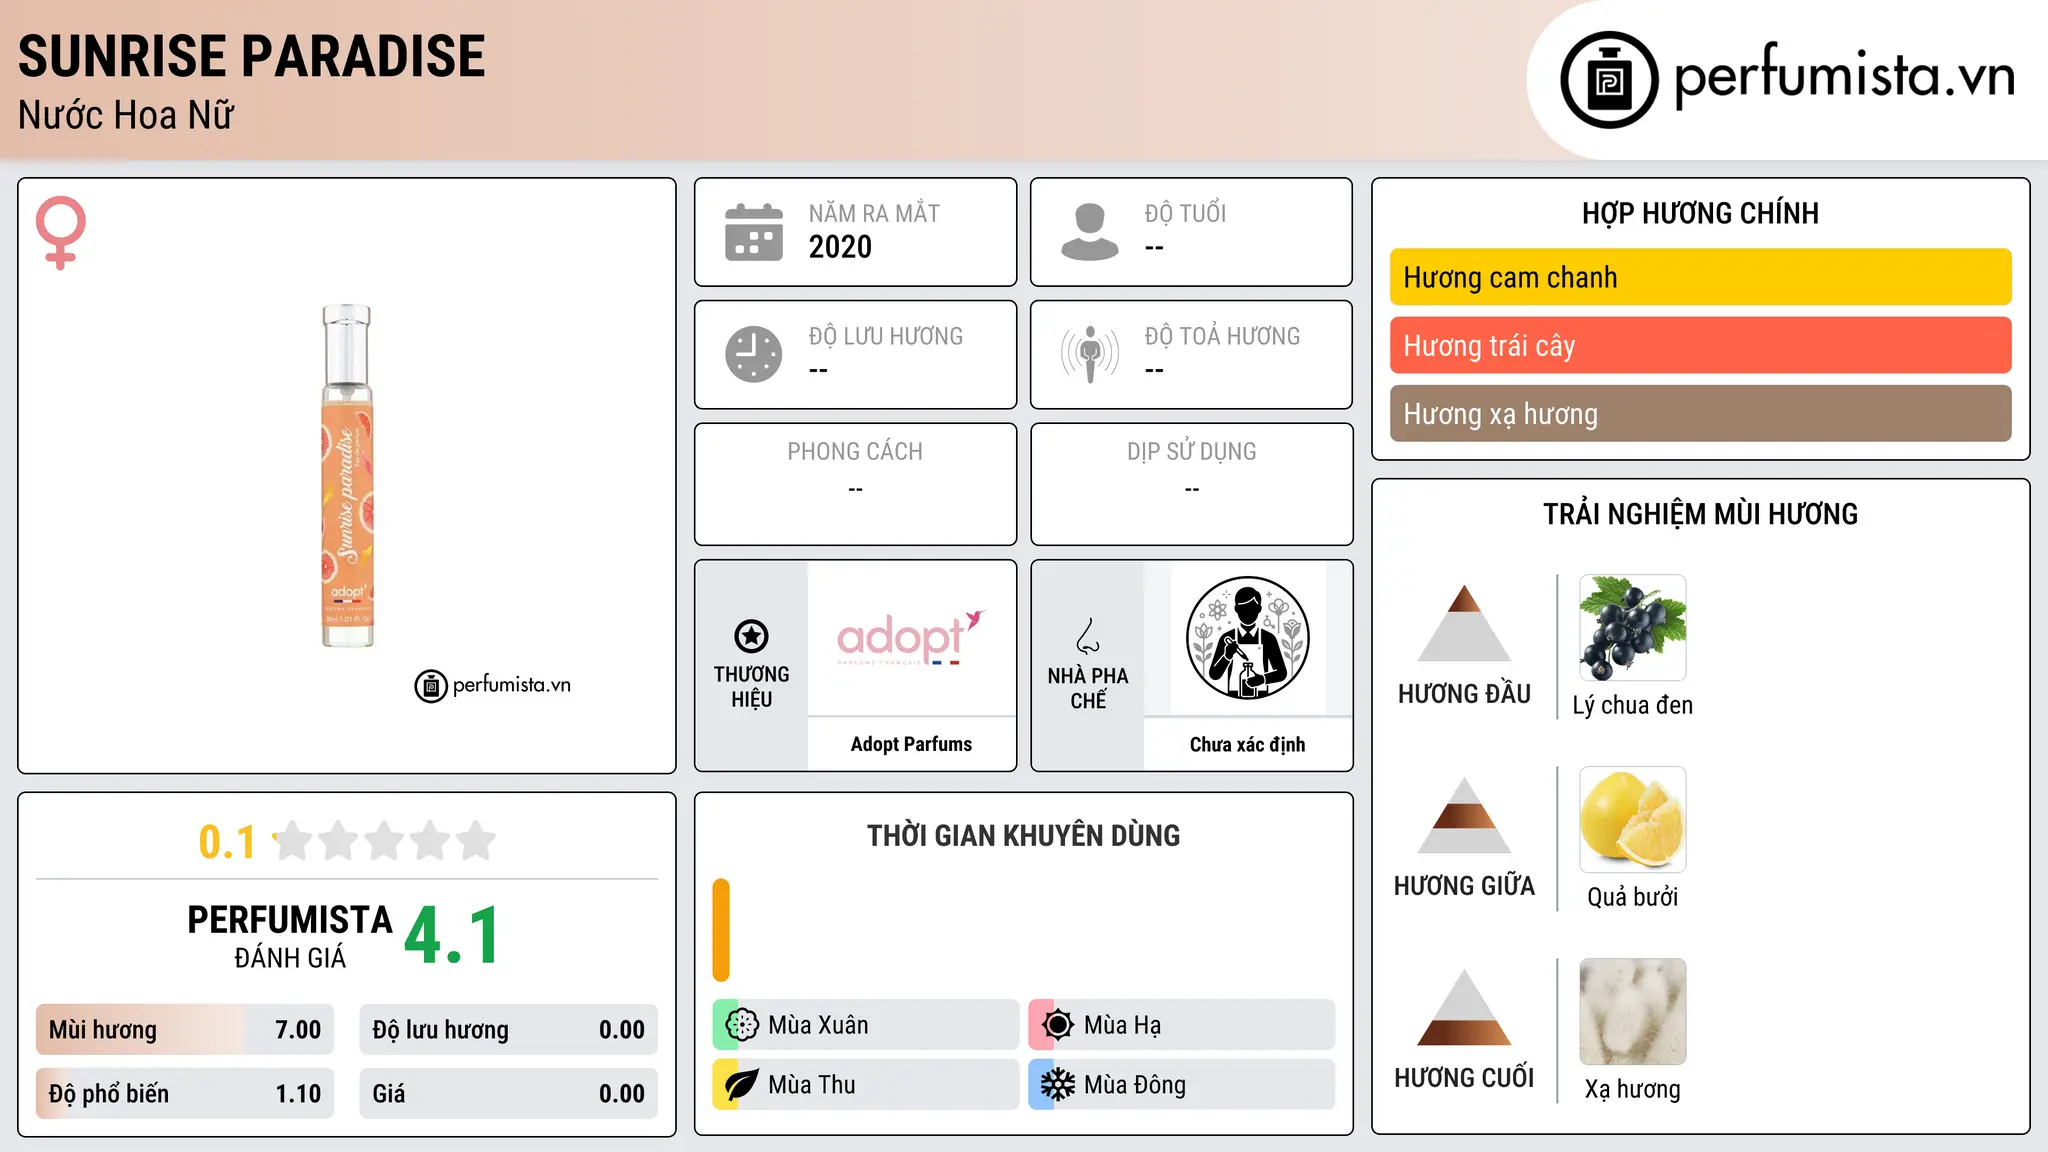Screen dimensions: 2048x1152
Task: Click the Thời gian khuyên dùng heading
Action: [x=1024, y=836]
